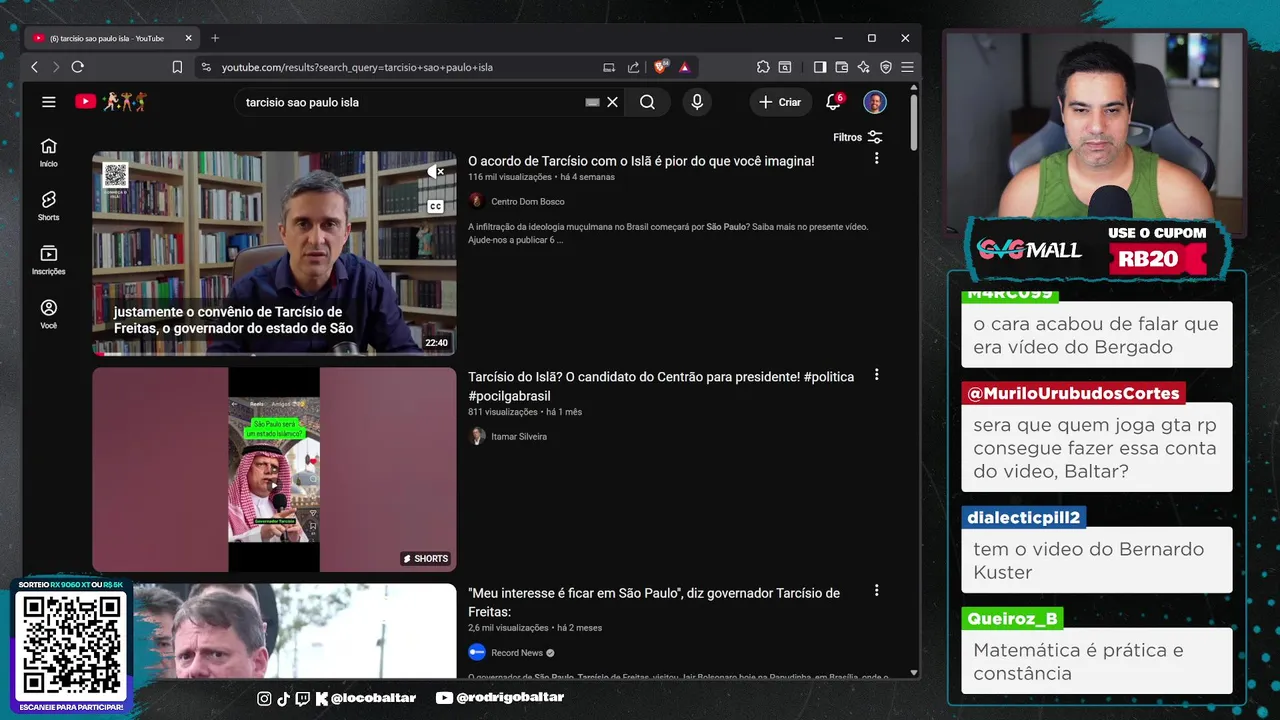Open the 'Tarcísio do Islã?' Shorts thumbnail
The height and width of the screenshot is (720, 1280).
click(274, 470)
